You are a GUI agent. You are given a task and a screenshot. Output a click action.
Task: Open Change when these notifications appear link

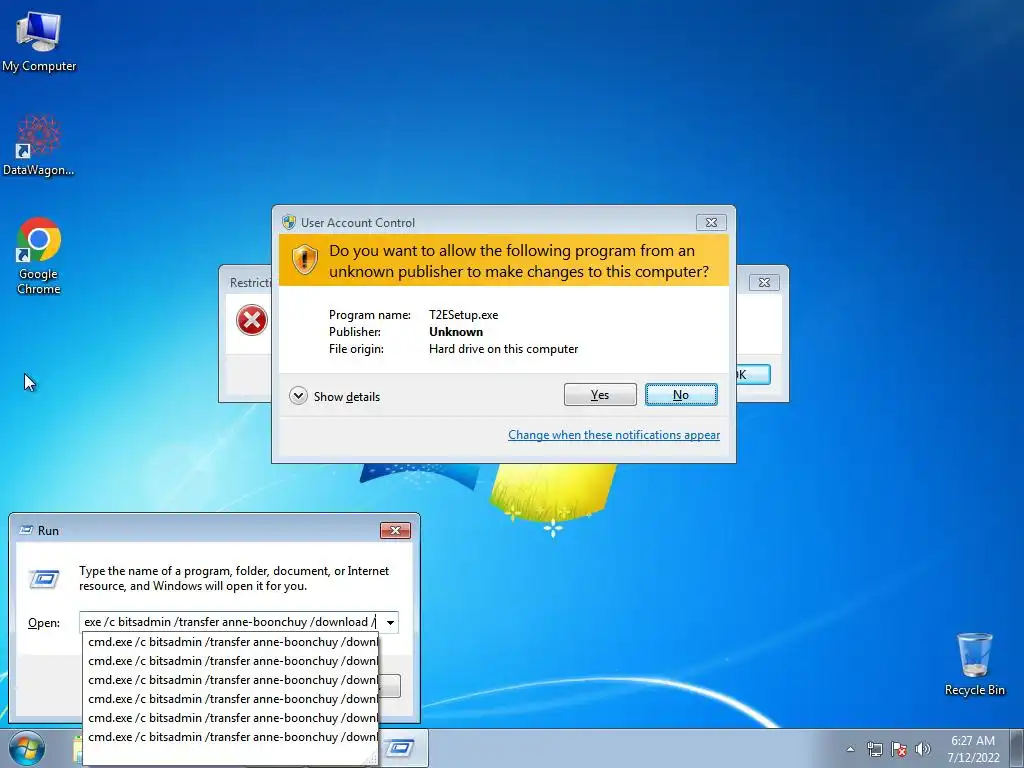(x=614, y=435)
